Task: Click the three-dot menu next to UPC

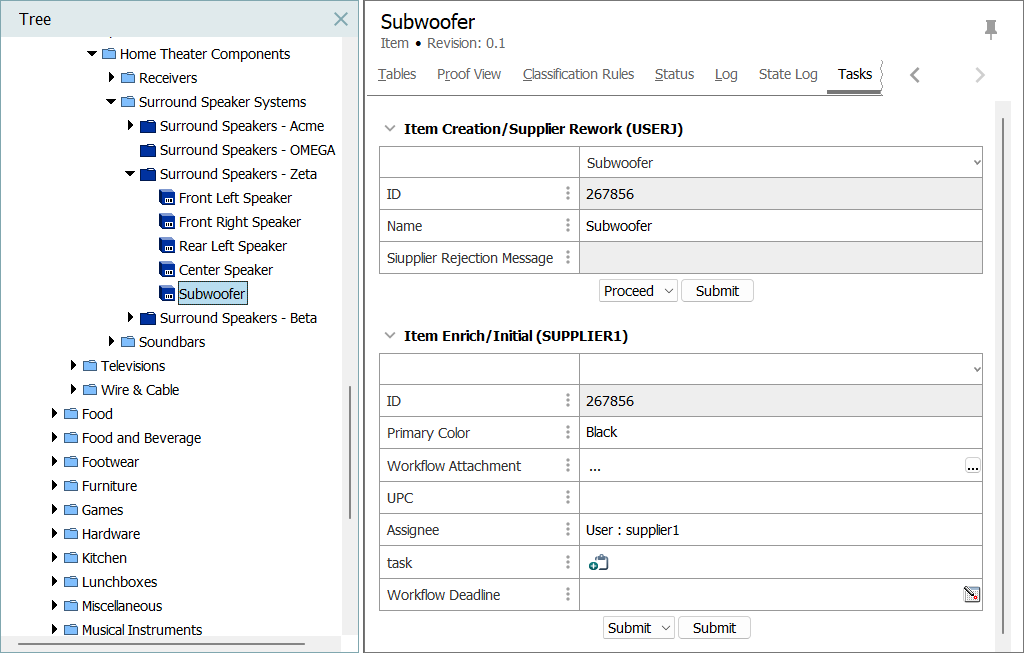Action: [568, 498]
